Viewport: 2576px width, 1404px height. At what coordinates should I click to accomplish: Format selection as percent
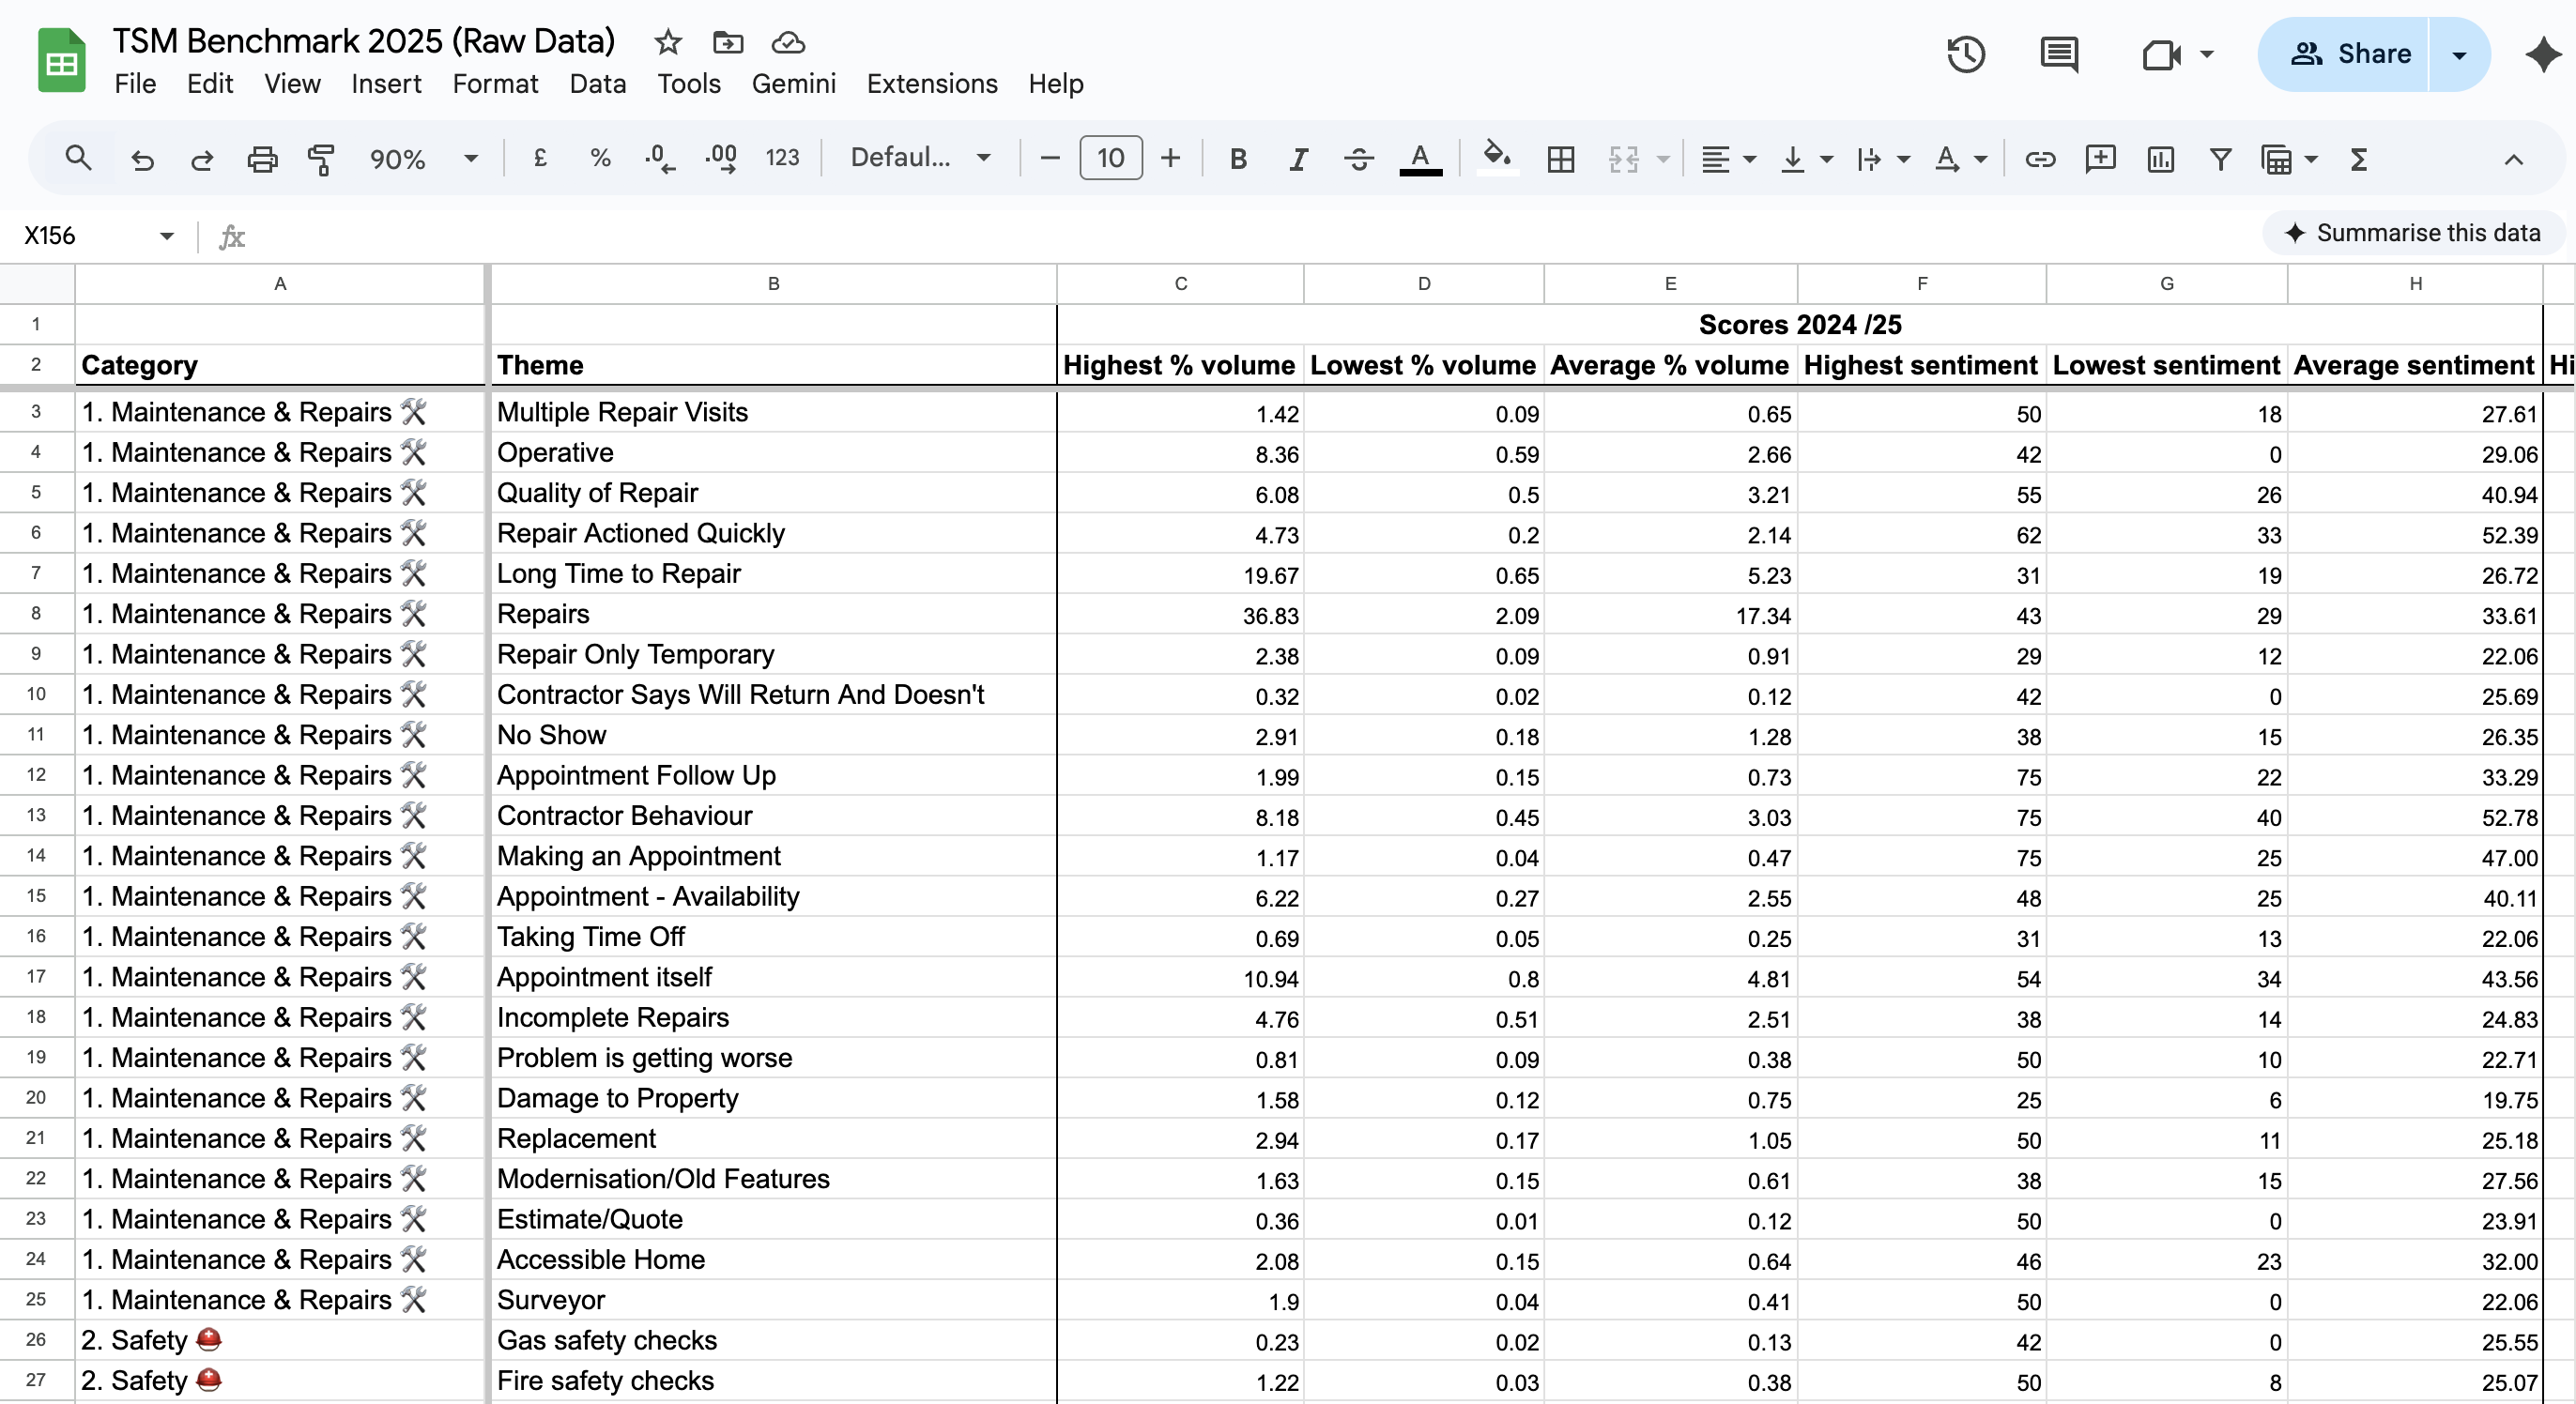(600, 158)
